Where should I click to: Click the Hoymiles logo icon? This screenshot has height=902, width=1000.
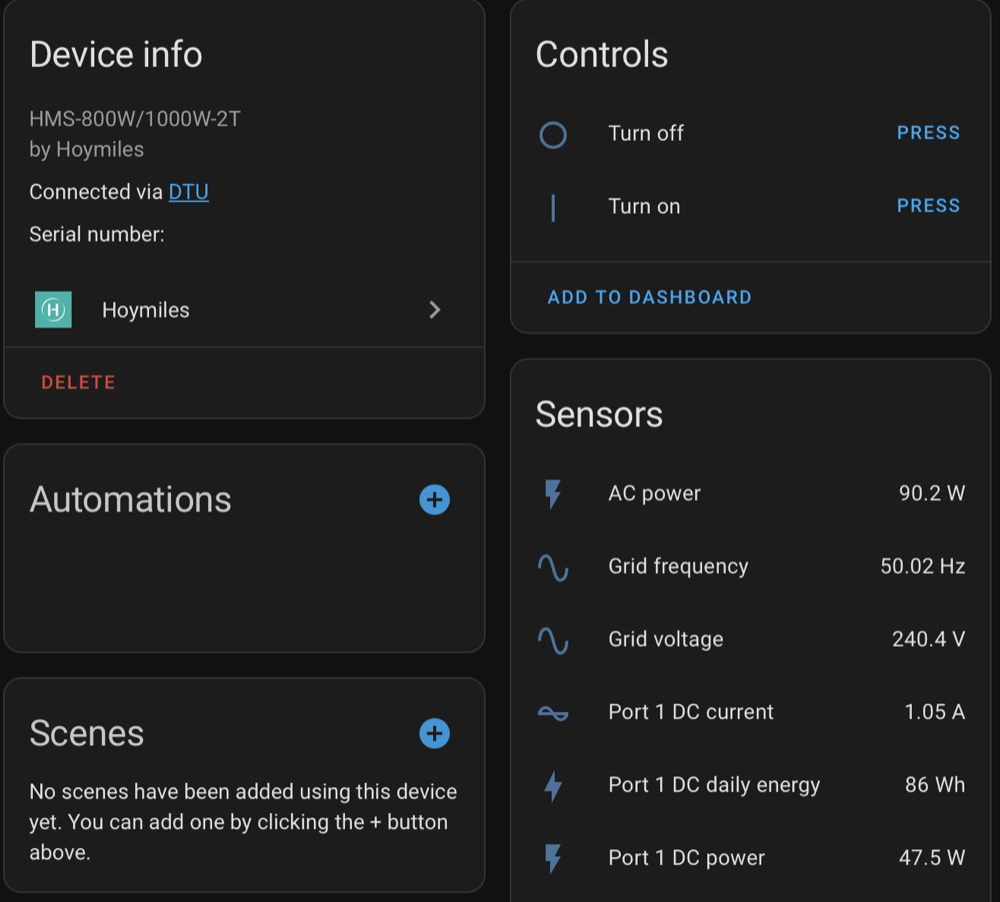point(53,310)
